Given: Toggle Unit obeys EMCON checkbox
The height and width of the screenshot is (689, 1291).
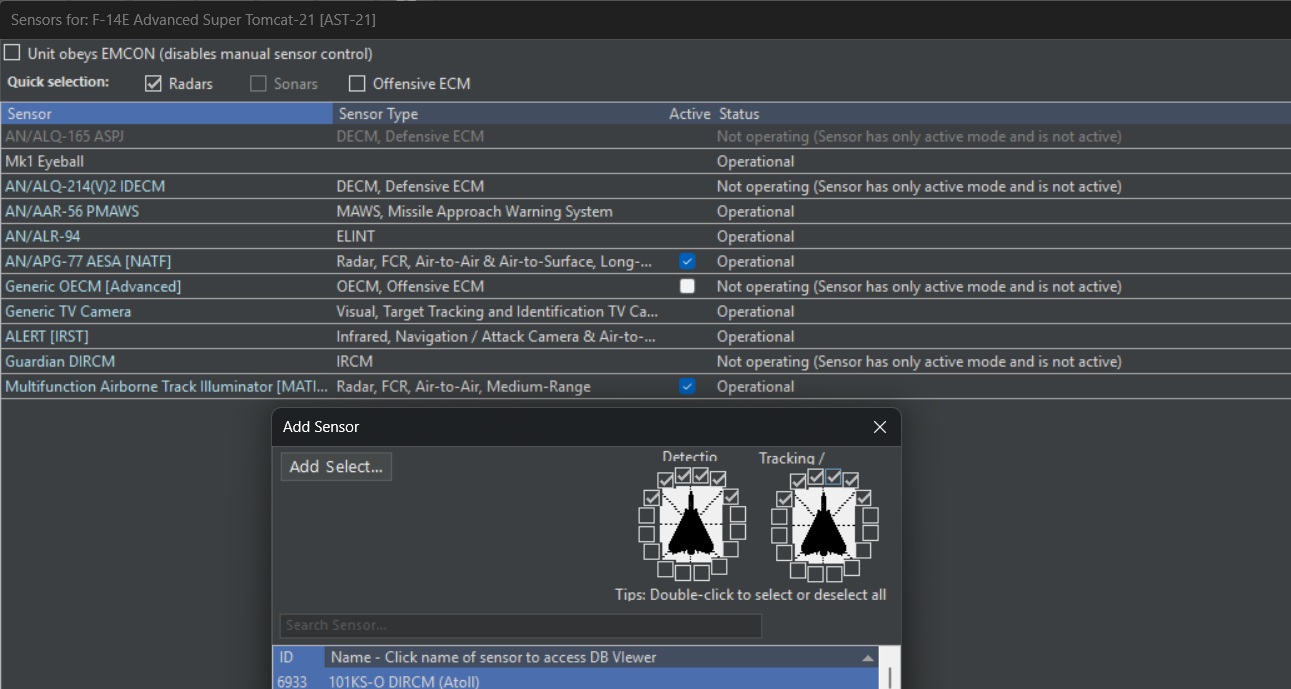Looking at the screenshot, I should pyautogui.click(x=12, y=53).
